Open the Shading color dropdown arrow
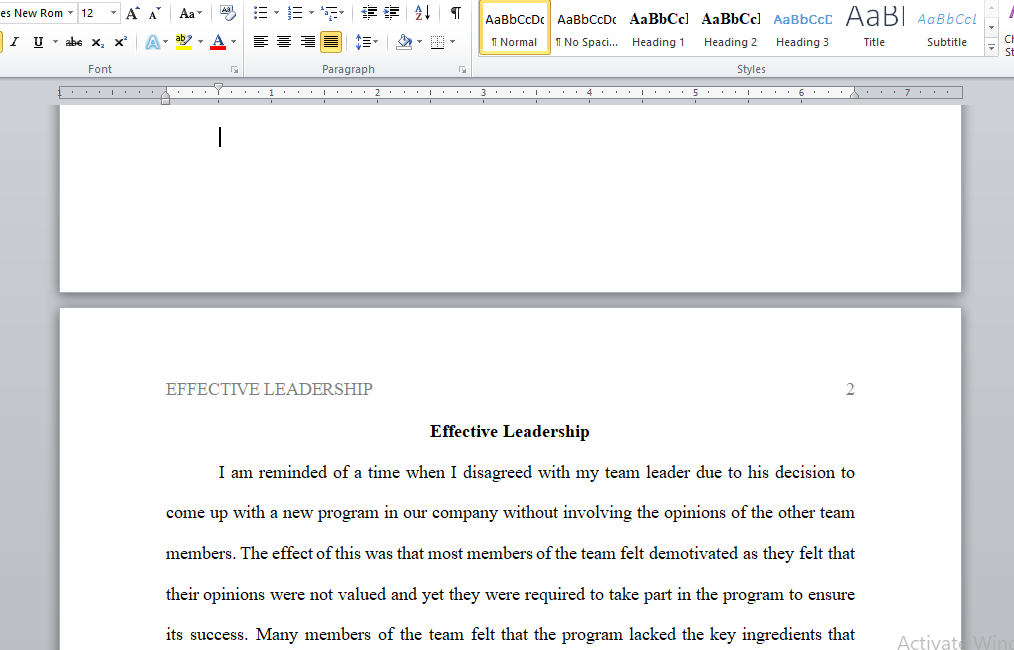 (420, 42)
